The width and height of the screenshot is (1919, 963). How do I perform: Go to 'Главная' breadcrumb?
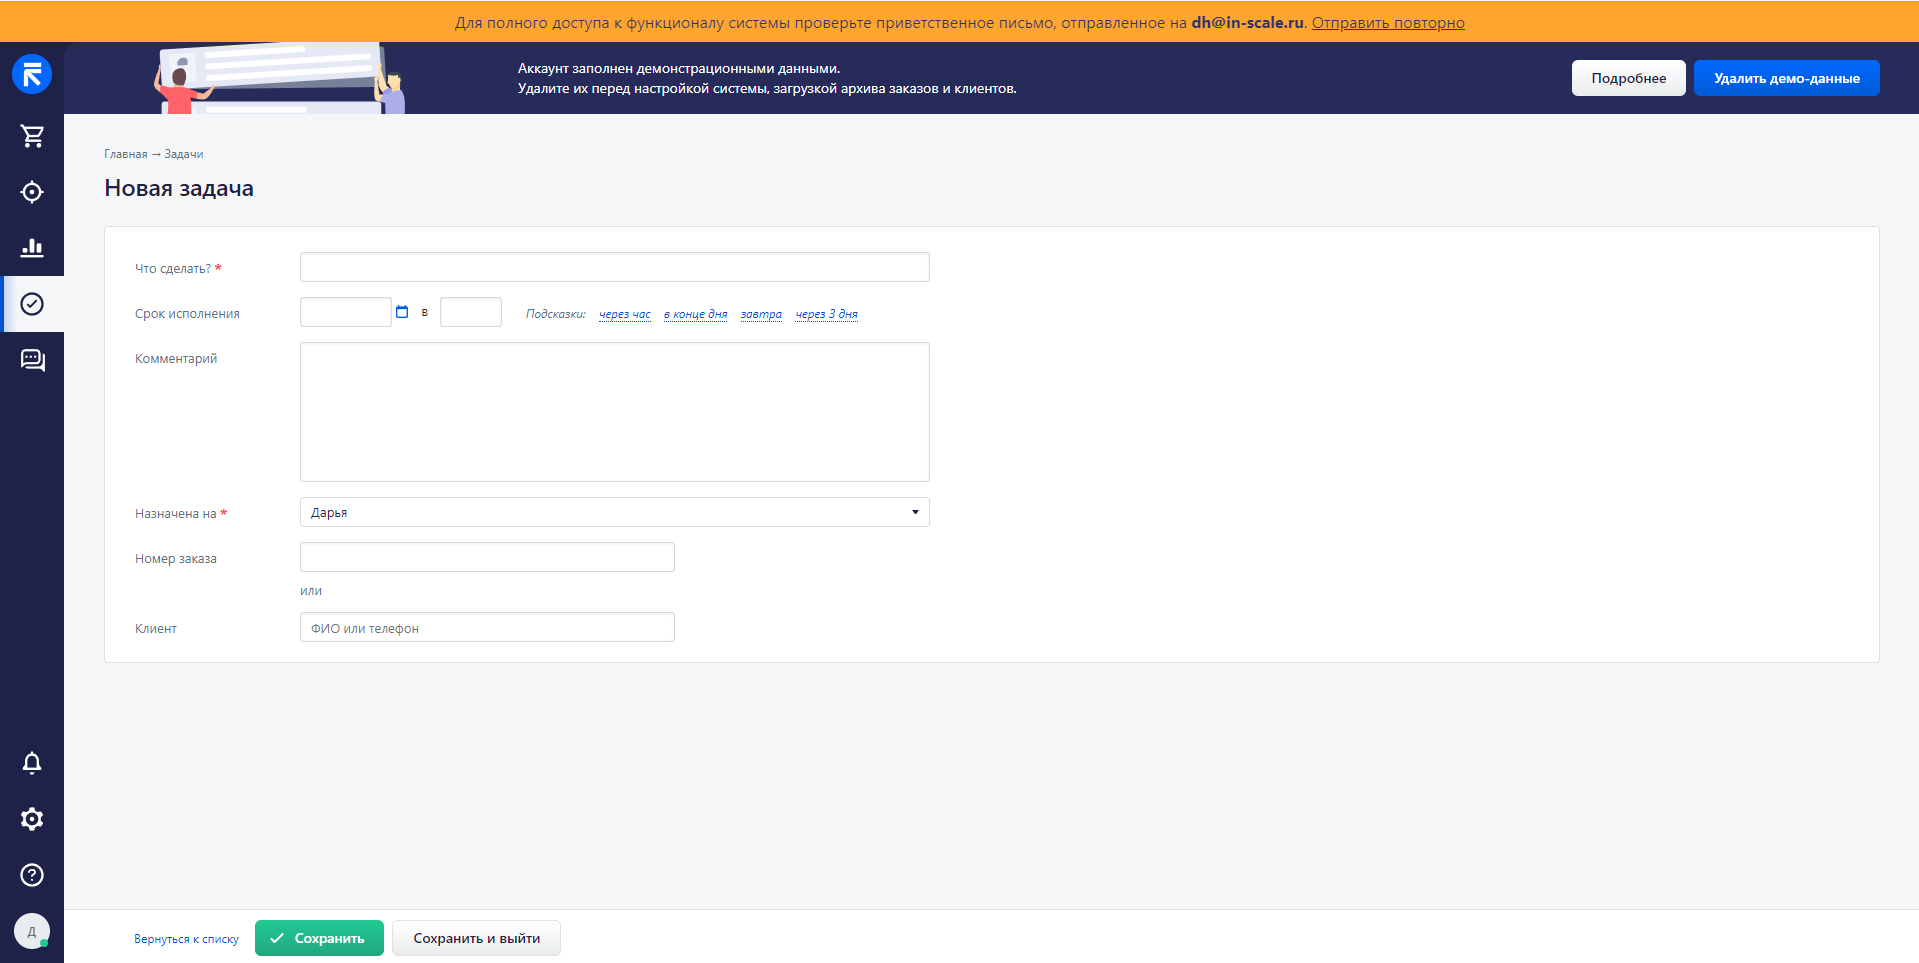(x=126, y=154)
